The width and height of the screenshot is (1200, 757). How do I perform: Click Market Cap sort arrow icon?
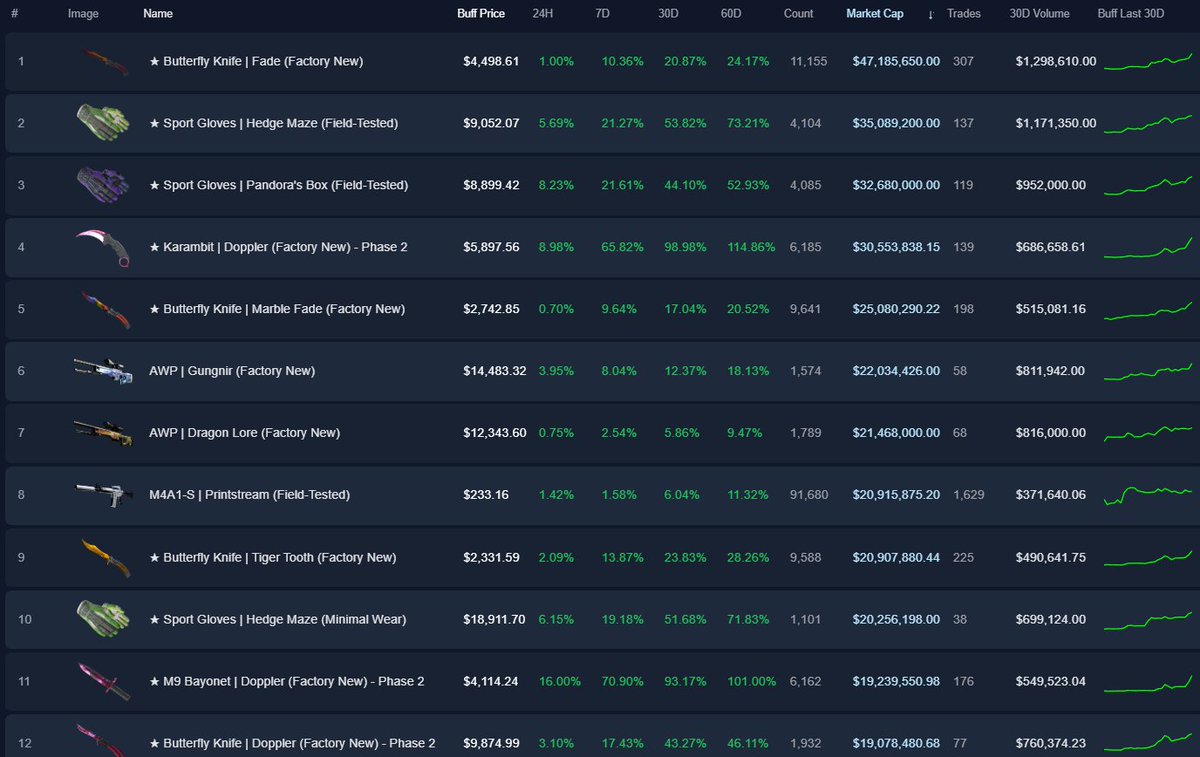pyautogui.click(x=931, y=14)
